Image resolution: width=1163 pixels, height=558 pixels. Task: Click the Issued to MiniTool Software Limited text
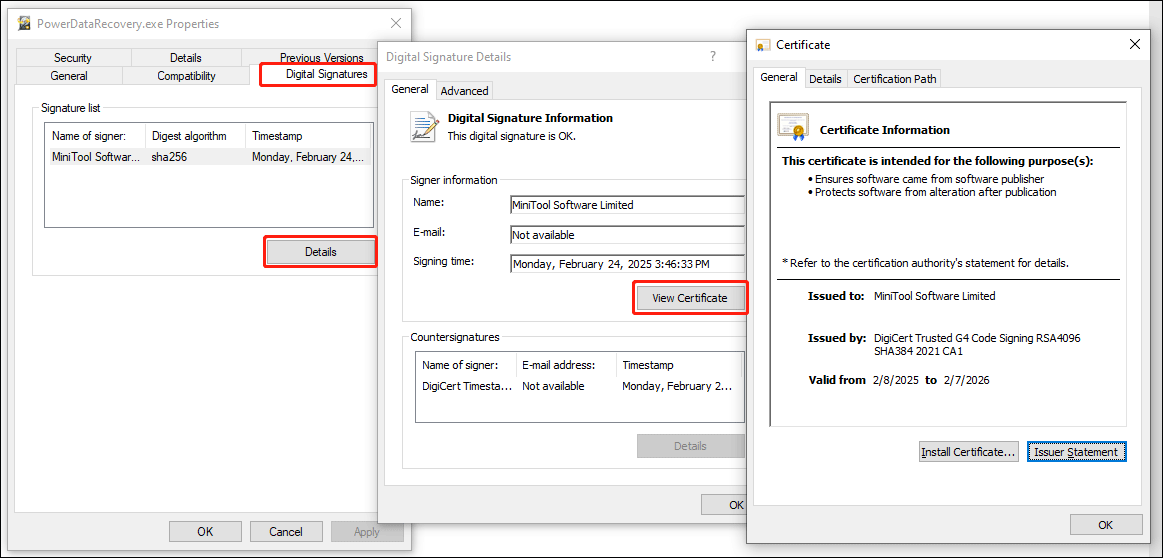coord(935,295)
